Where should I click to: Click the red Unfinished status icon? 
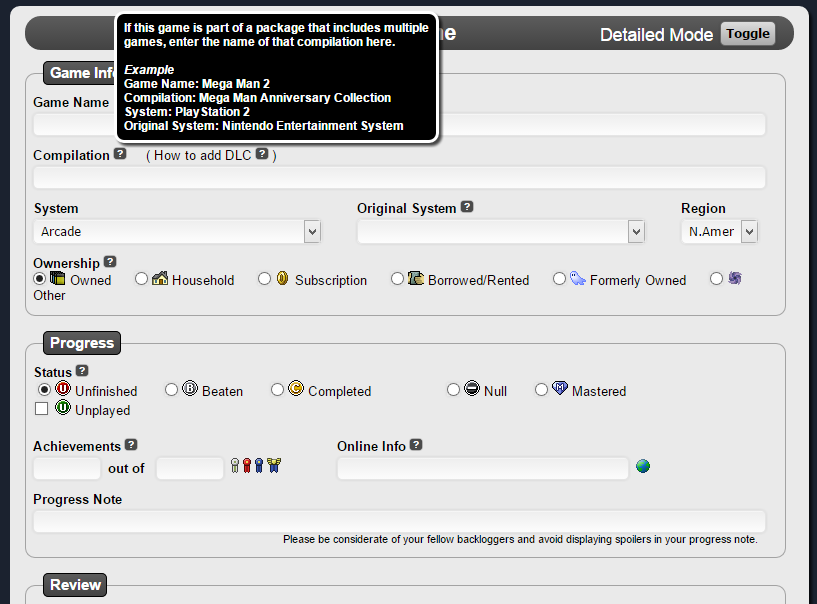point(63,389)
